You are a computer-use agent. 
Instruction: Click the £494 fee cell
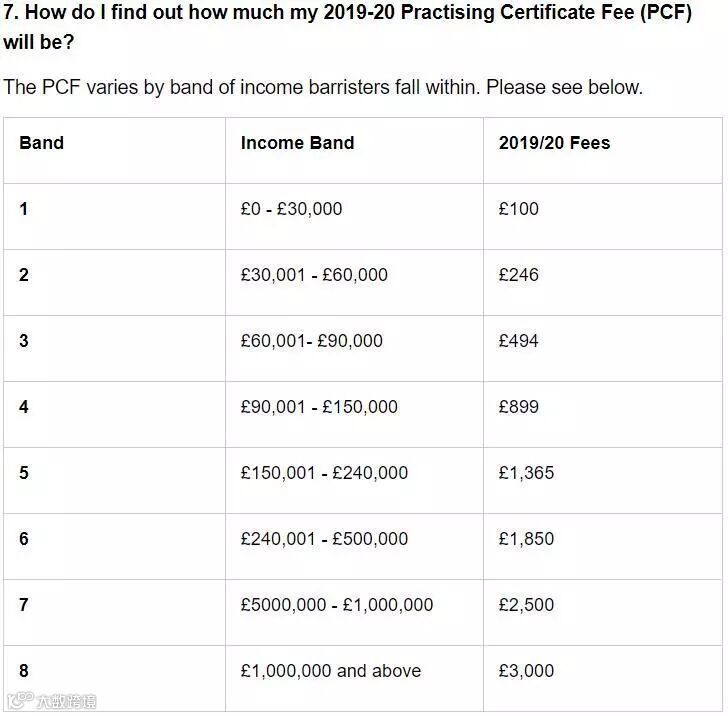(x=518, y=341)
